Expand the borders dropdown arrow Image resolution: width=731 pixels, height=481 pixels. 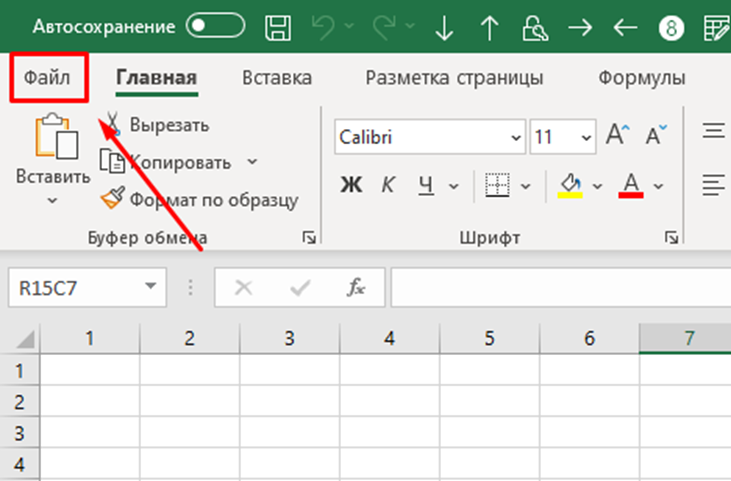525,186
